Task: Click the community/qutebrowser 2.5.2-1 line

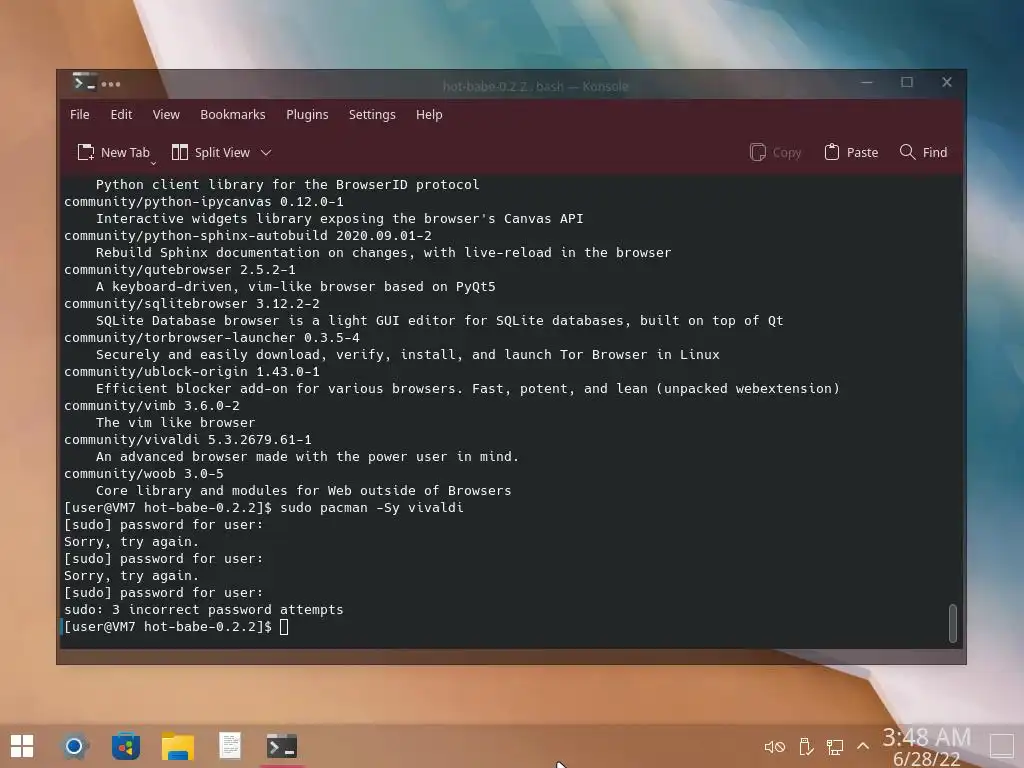Action: pyautogui.click(x=180, y=270)
